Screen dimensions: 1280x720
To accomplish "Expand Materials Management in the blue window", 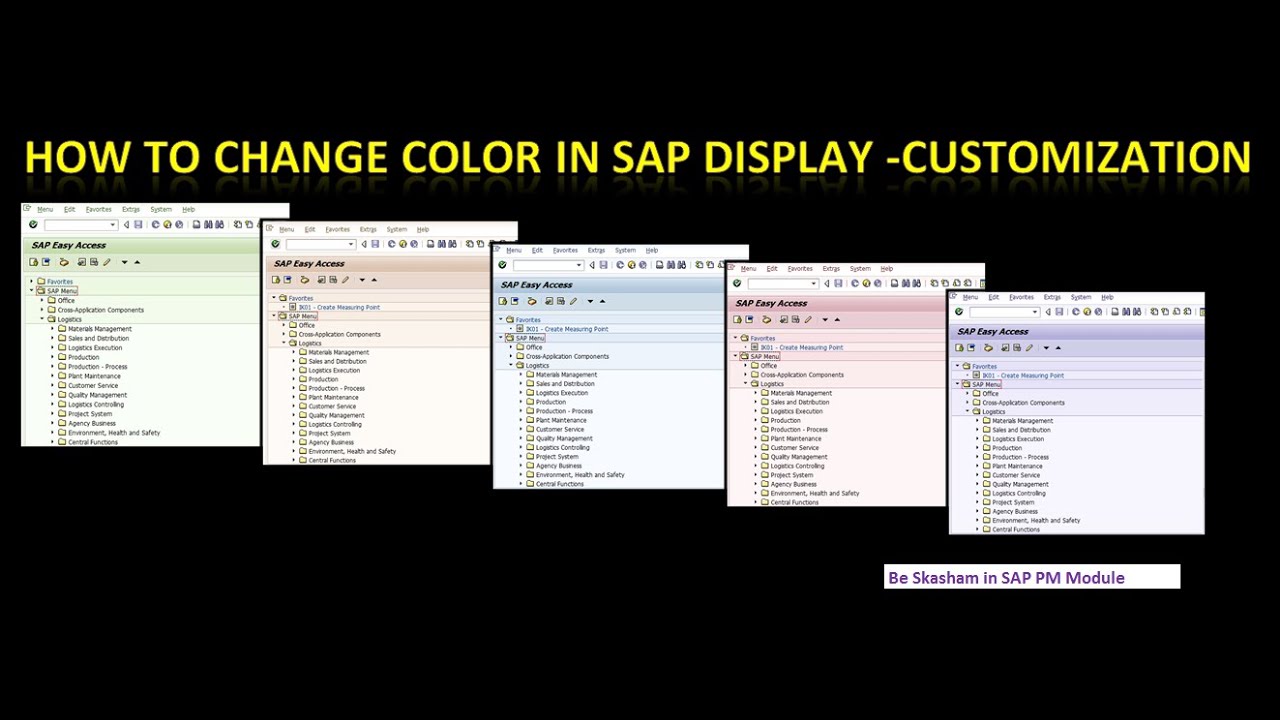I will pyautogui.click(x=521, y=374).
